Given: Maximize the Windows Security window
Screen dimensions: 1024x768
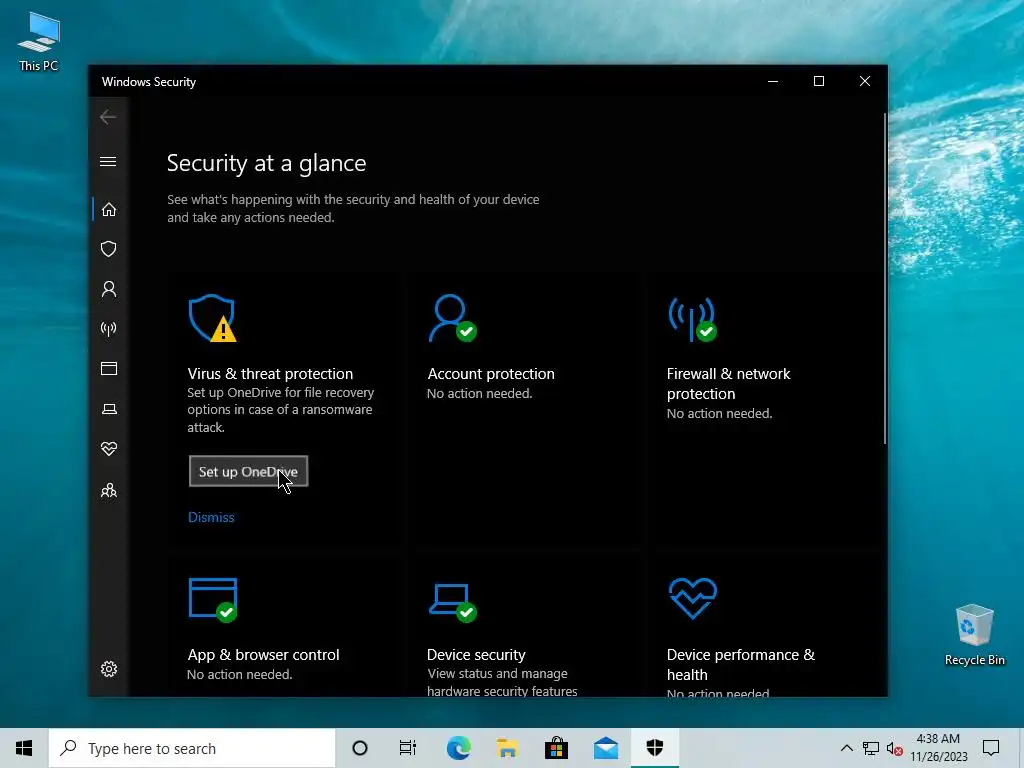Looking at the screenshot, I should pyautogui.click(x=818, y=81).
